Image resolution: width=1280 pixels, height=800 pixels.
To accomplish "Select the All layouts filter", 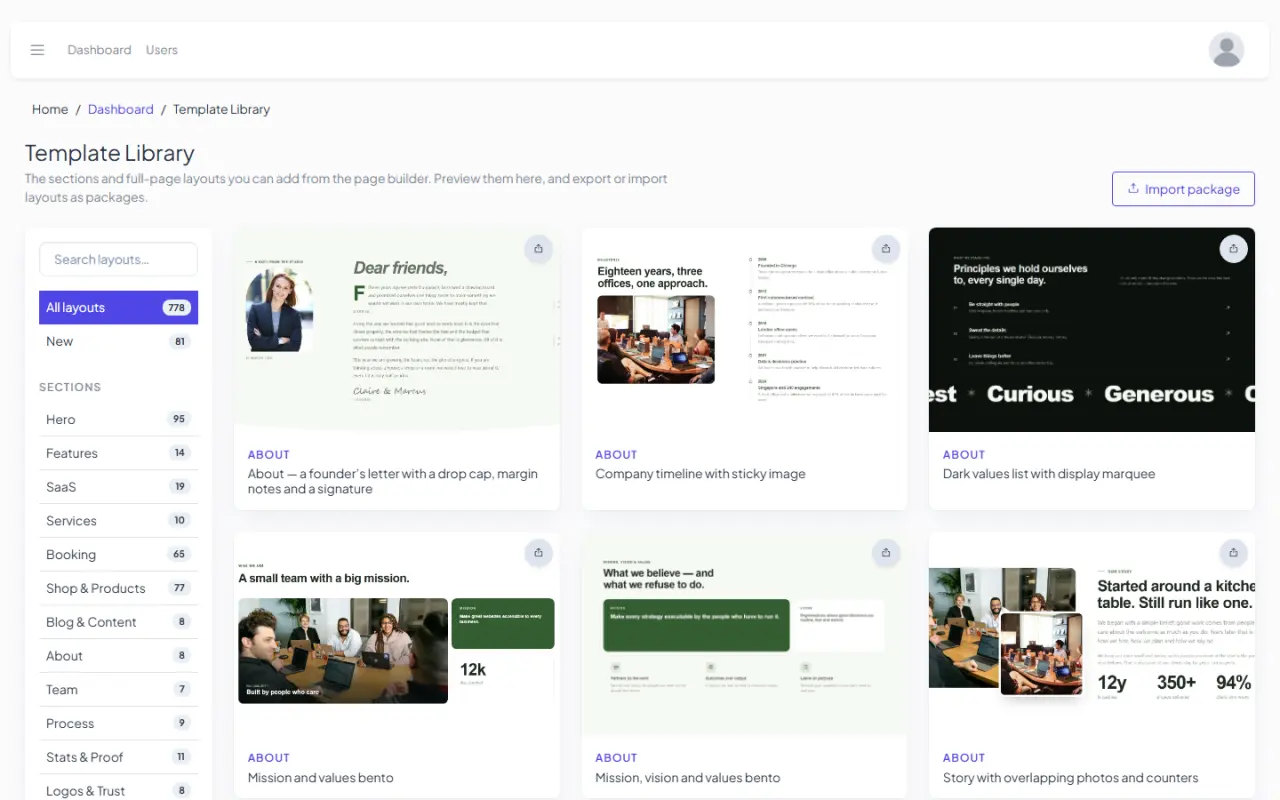I will pyautogui.click(x=118, y=307).
